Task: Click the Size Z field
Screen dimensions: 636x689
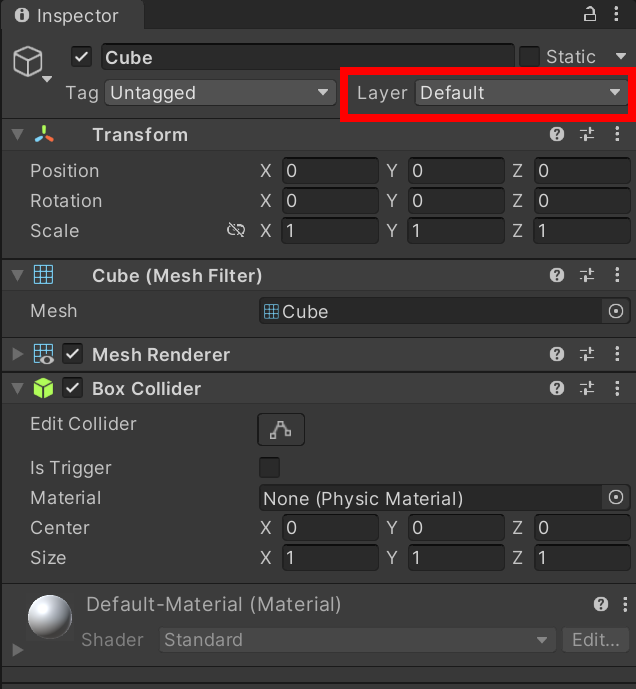Action: 582,557
